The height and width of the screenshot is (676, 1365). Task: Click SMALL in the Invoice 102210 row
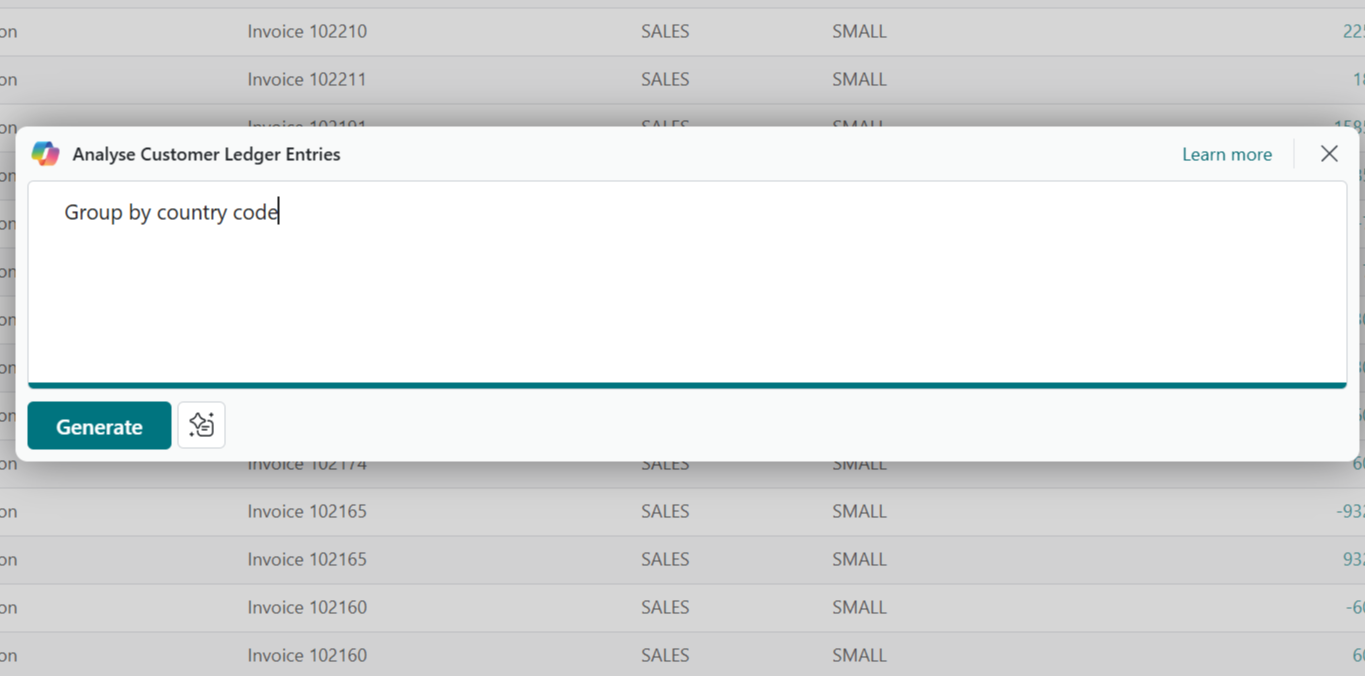point(859,32)
